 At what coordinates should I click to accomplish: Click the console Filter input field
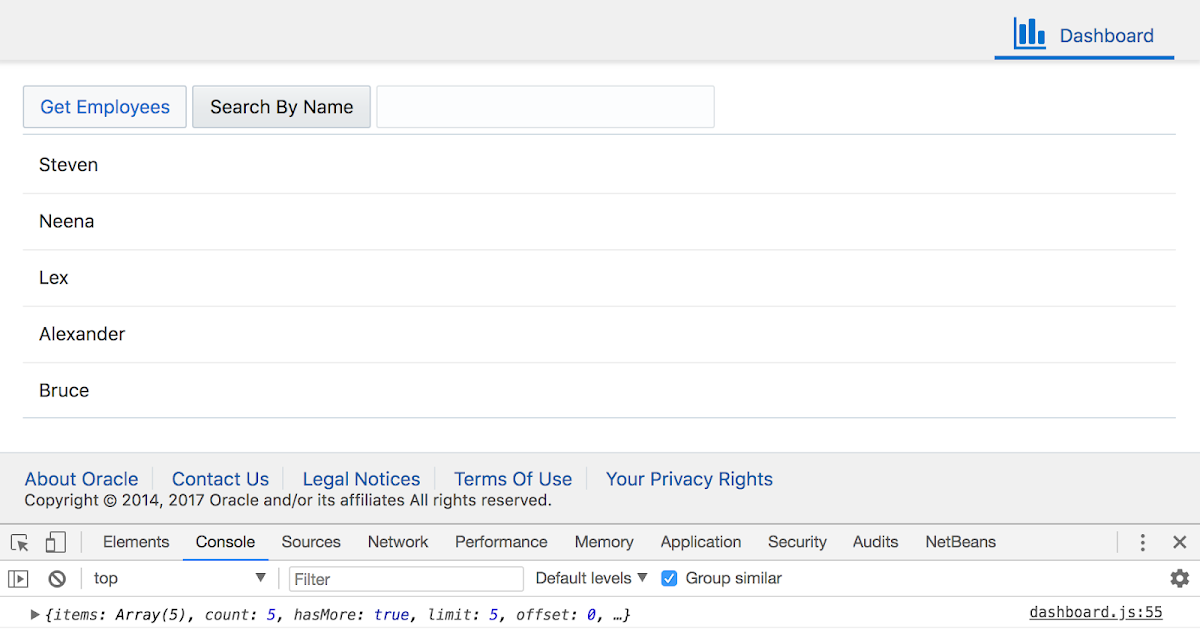click(x=405, y=578)
